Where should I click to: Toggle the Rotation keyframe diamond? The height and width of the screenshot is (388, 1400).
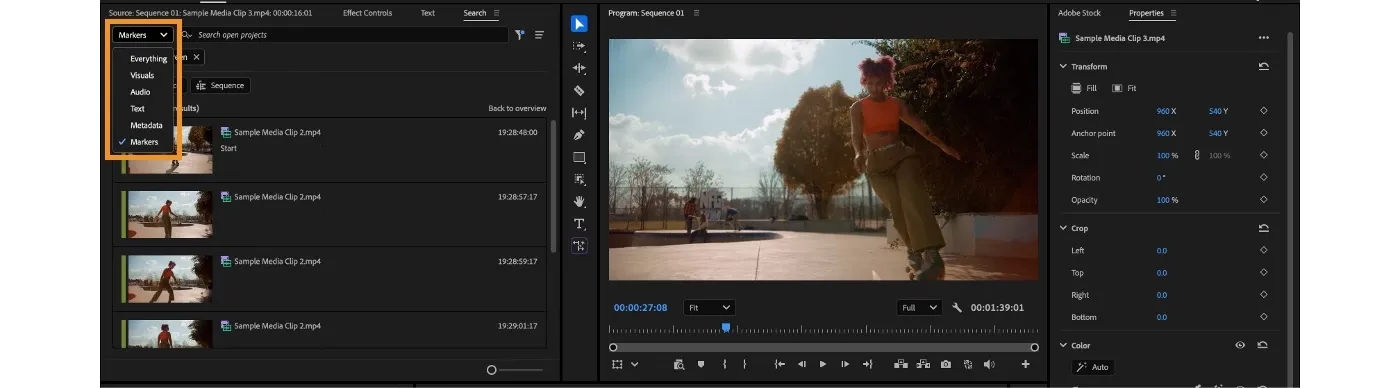(1264, 177)
